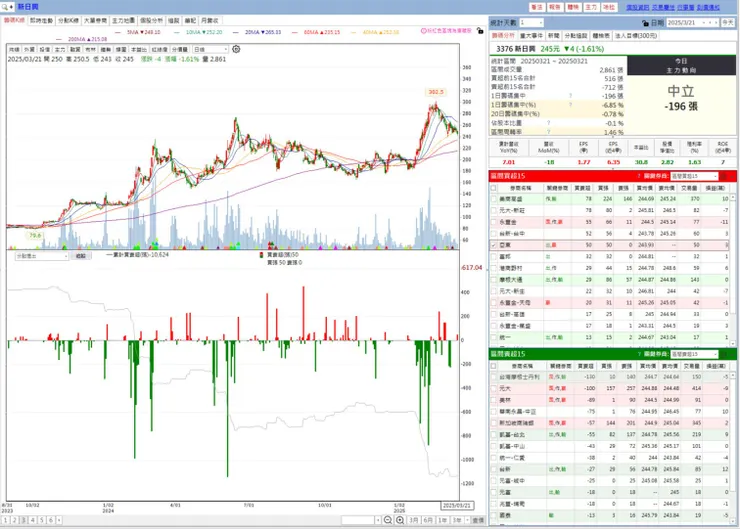Tick the checkbox for 摩根大通 row
The width and height of the screenshot is (740, 529).
click(x=494, y=280)
